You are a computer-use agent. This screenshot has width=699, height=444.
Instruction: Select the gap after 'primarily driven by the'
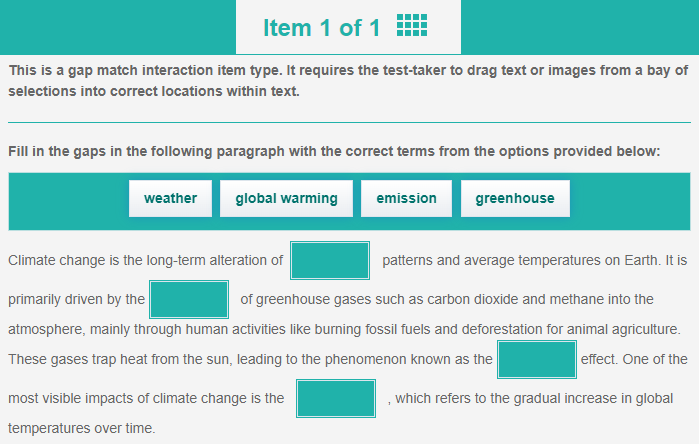189,299
